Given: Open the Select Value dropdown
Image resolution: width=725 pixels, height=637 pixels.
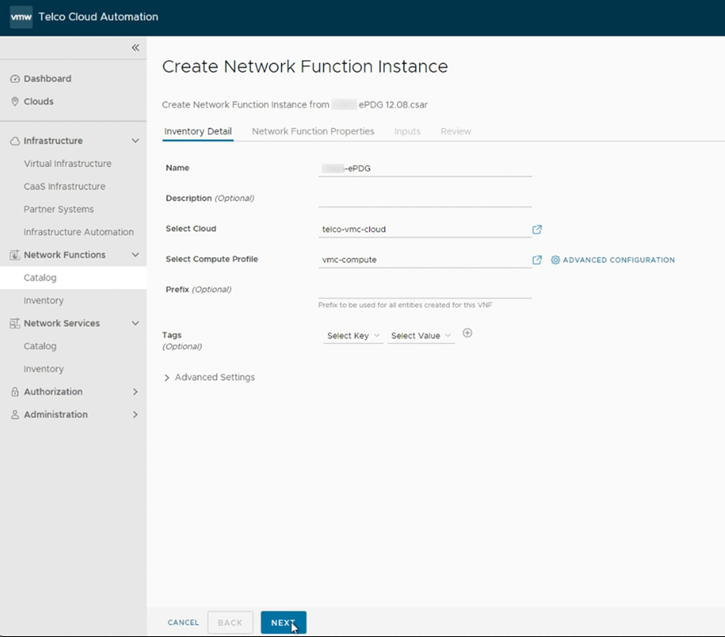Looking at the screenshot, I should 420,336.
